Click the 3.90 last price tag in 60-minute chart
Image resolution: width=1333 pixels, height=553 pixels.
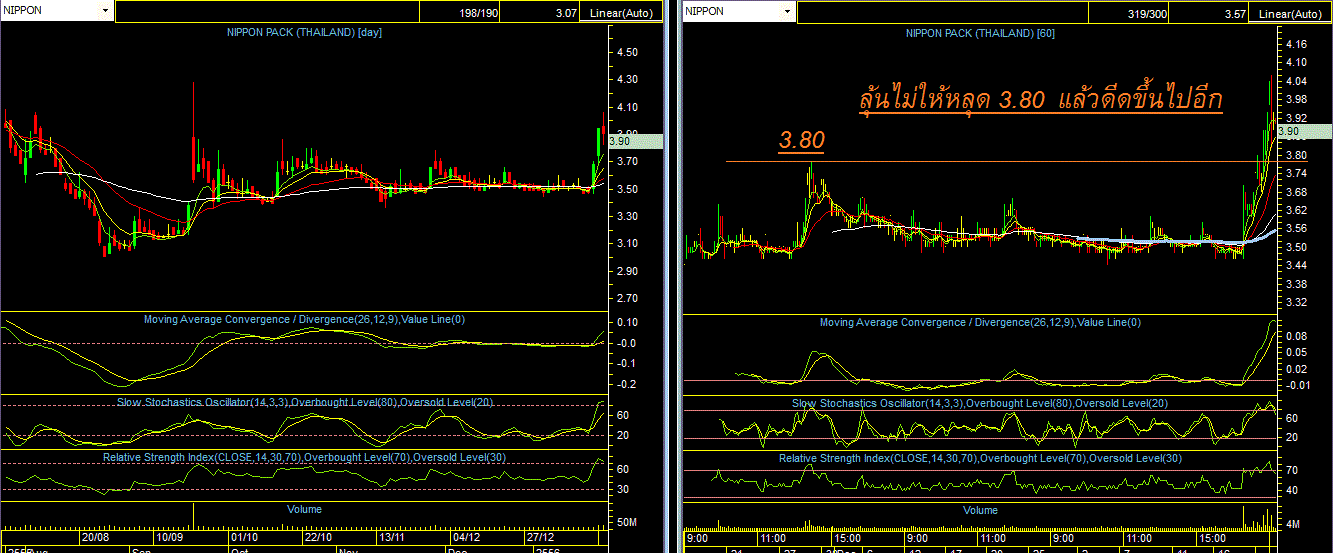1304,131
